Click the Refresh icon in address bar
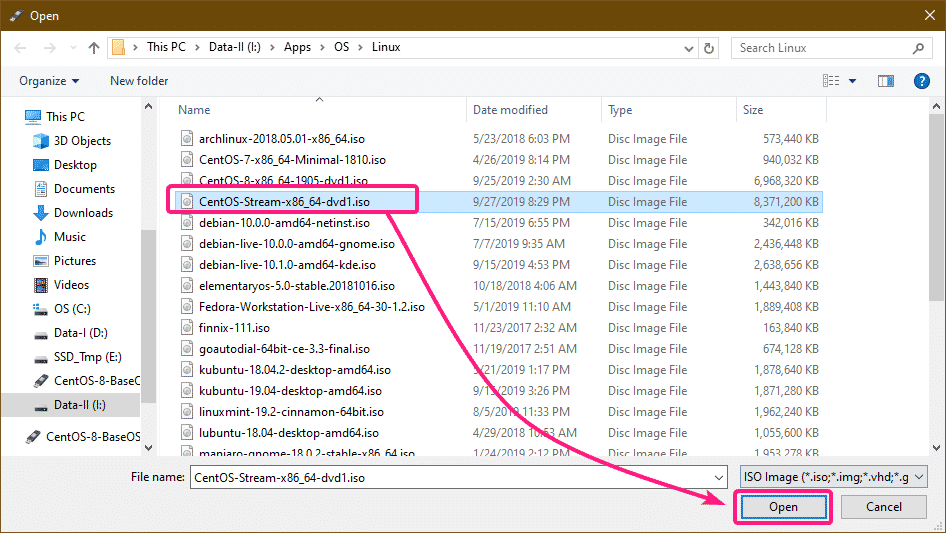 pyautogui.click(x=709, y=48)
